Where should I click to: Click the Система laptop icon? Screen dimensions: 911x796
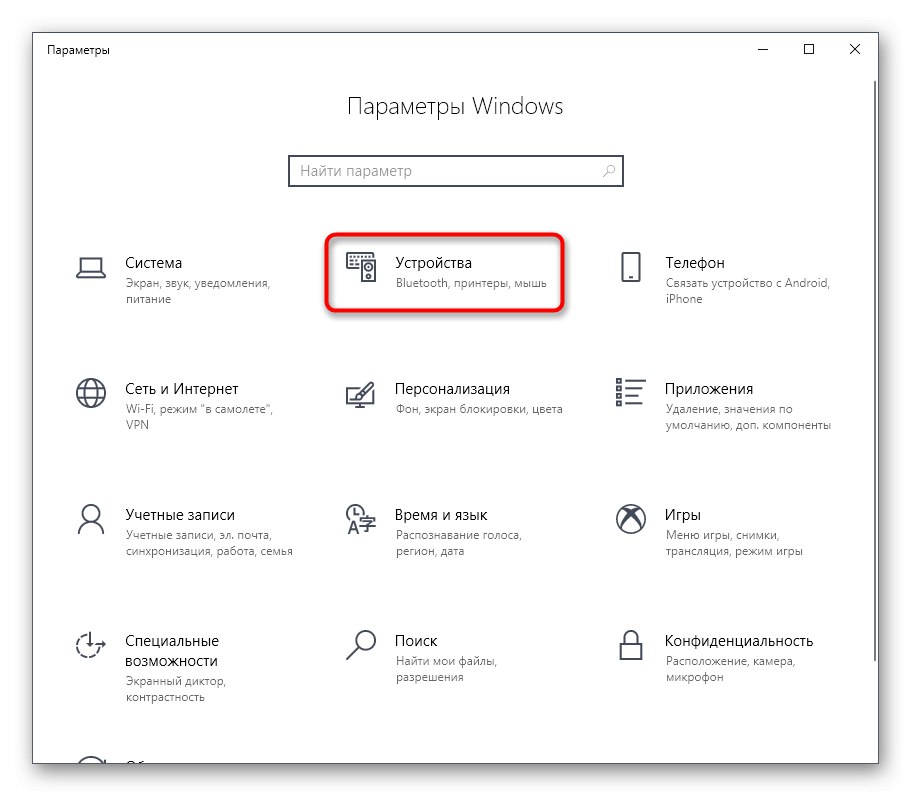coord(91,268)
